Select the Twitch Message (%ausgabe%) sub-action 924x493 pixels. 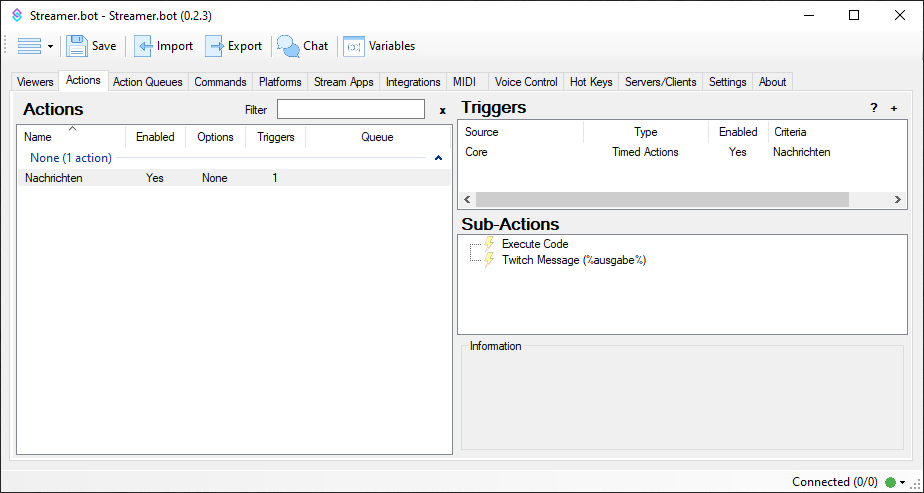click(573, 260)
